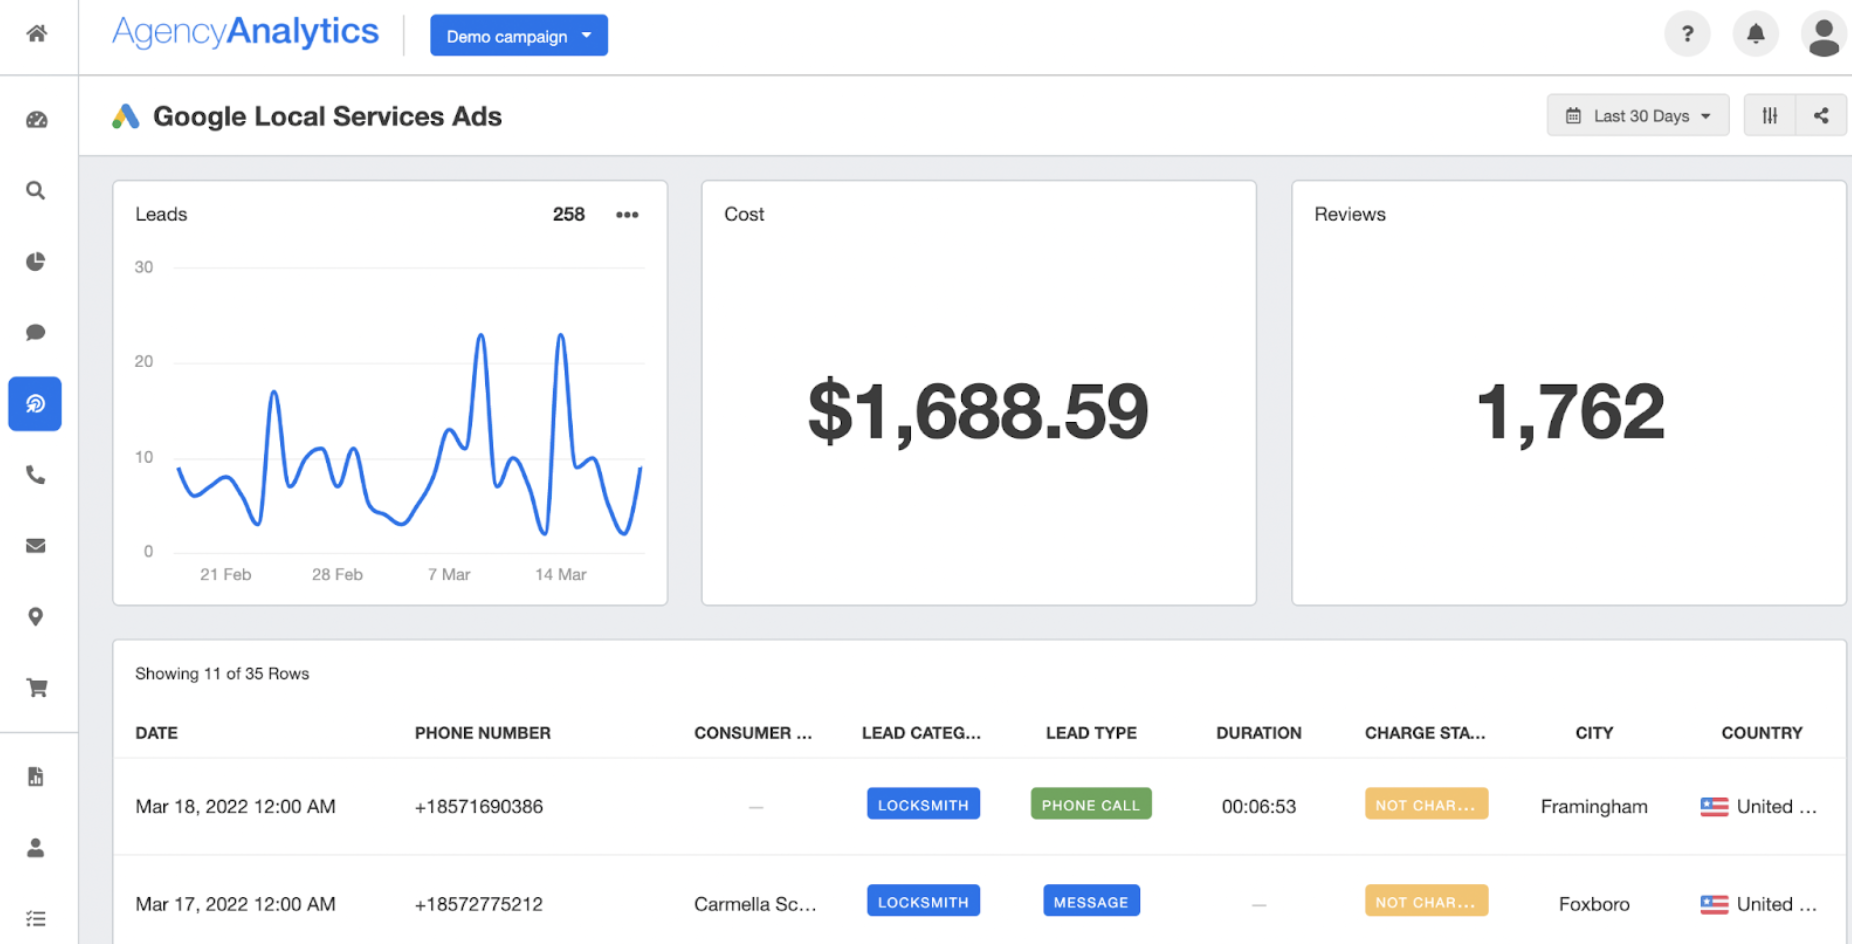Click the AgencyAnalytics logo
This screenshot has width=1852, height=944.
click(x=246, y=33)
